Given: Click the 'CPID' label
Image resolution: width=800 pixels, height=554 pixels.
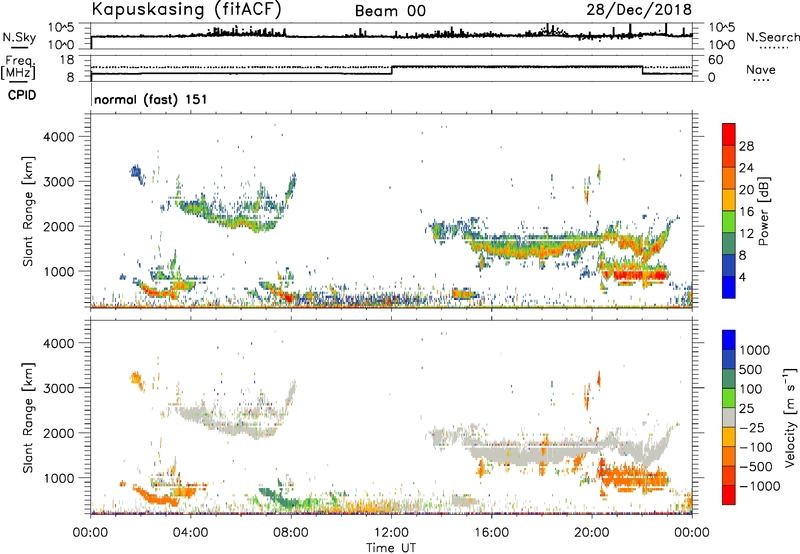Looking at the screenshot, I should 22,95.
